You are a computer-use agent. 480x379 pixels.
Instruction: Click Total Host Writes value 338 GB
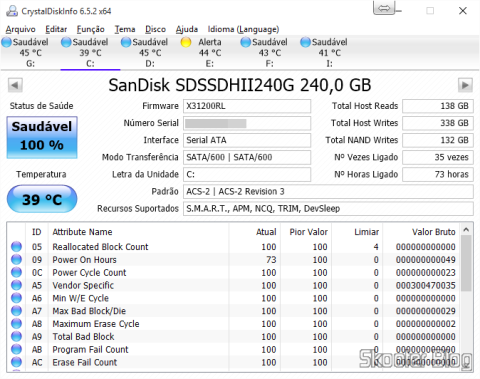[438, 123]
